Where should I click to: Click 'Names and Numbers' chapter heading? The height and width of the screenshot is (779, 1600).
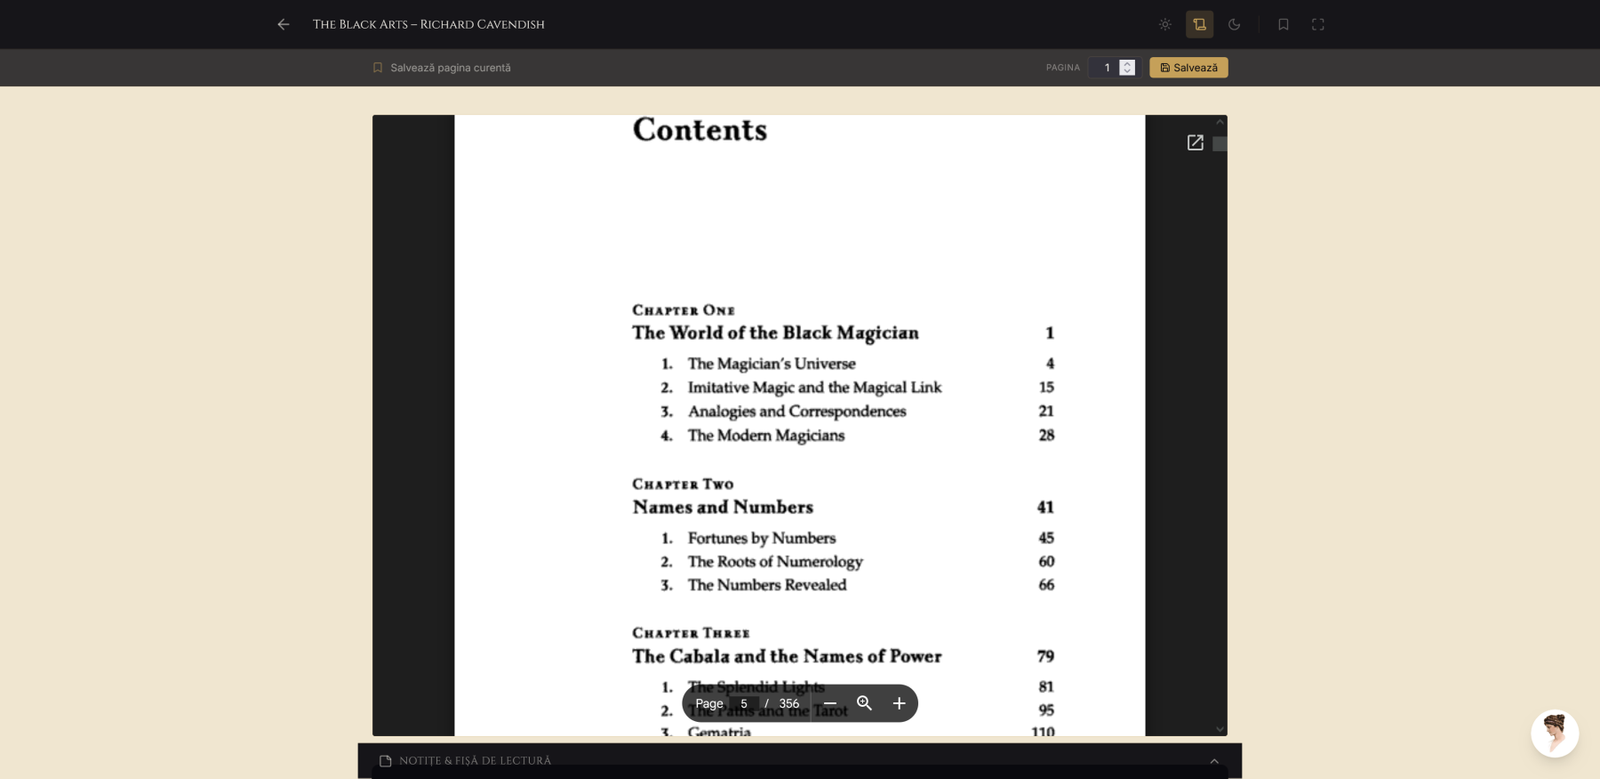click(x=722, y=507)
